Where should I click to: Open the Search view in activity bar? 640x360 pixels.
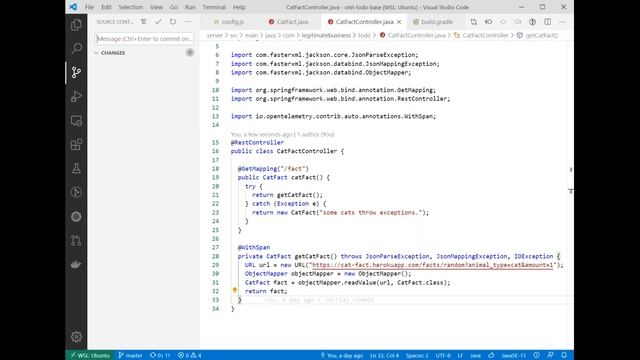click(x=76, y=49)
